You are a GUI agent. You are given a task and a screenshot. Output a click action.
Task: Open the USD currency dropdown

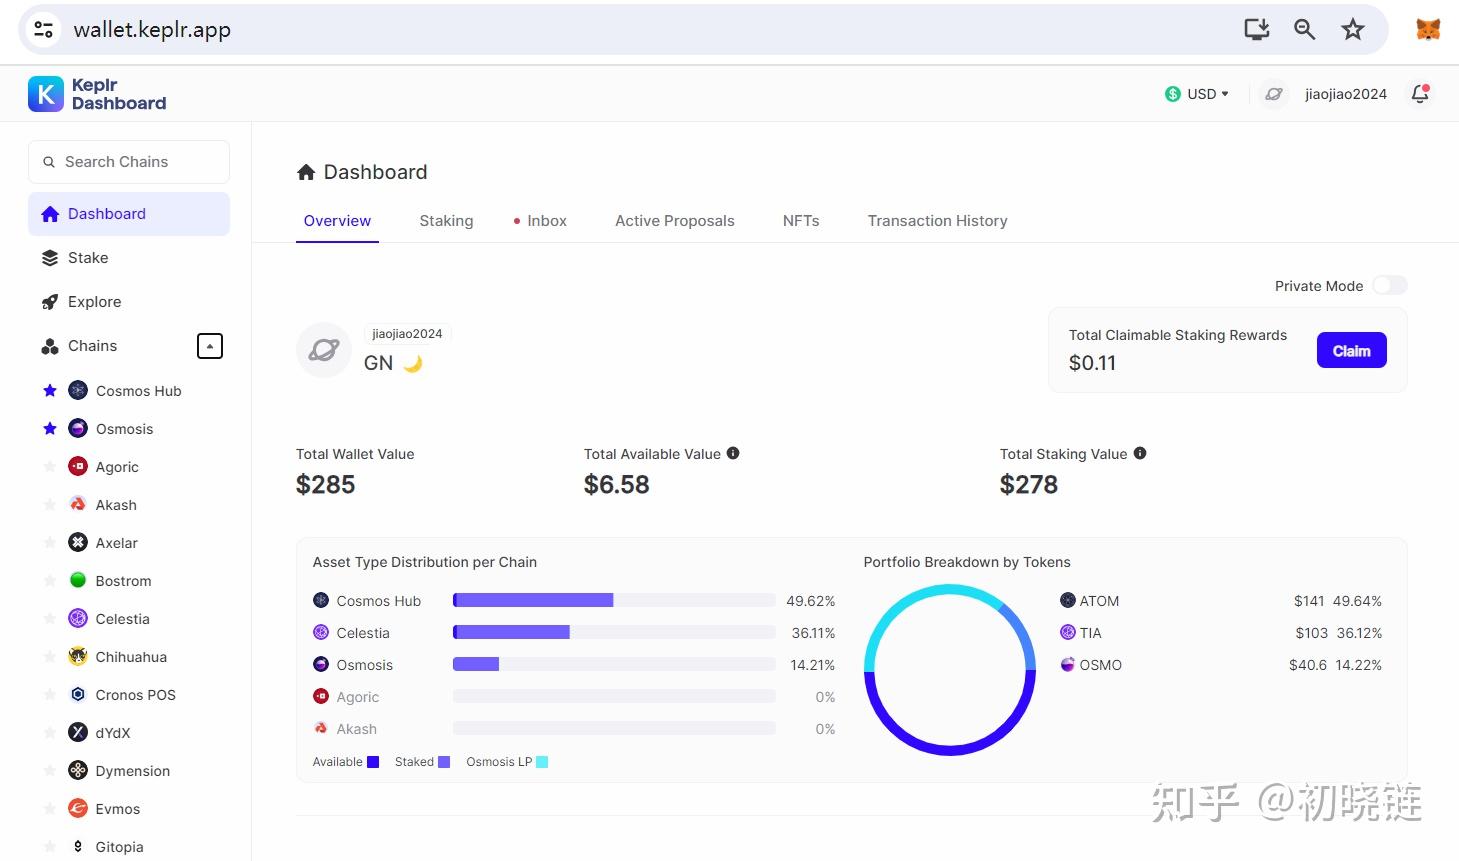pyautogui.click(x=1197, y=94)
